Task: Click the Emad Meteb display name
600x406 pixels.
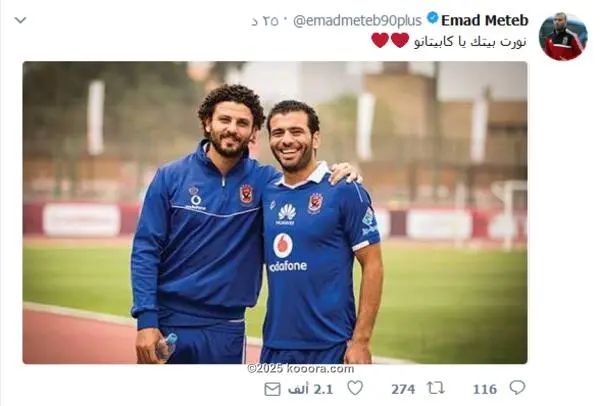Action: [x=485, y=20]
